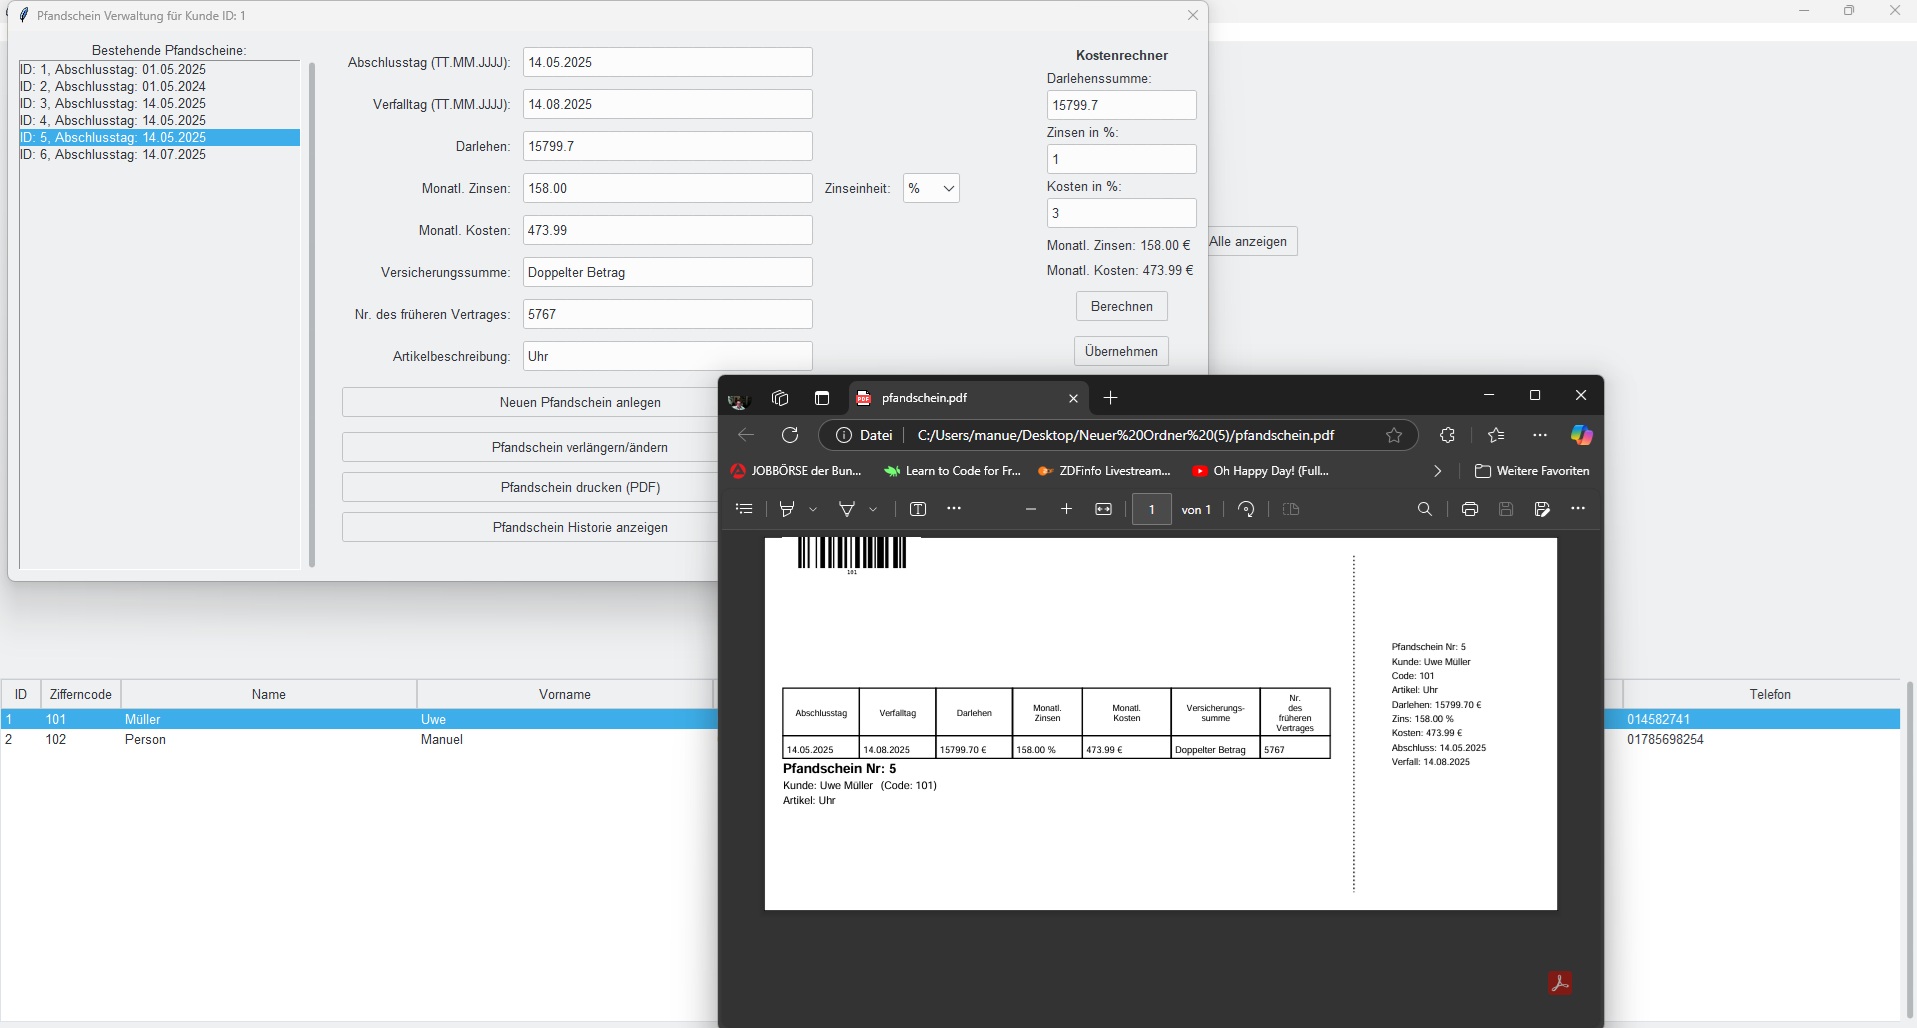
Task: Click the PDF page view icon
Action: tap(1291, 509)
